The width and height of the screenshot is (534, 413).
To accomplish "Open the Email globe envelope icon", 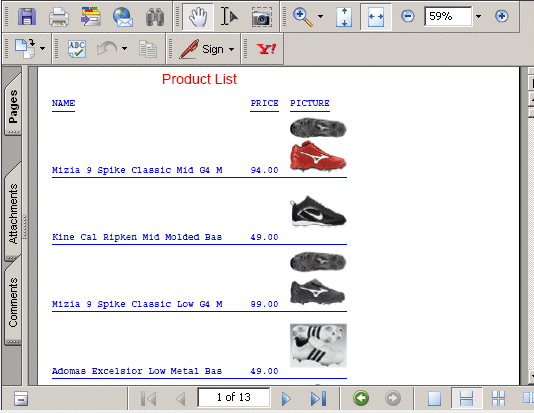I will [x=123, y=17].
